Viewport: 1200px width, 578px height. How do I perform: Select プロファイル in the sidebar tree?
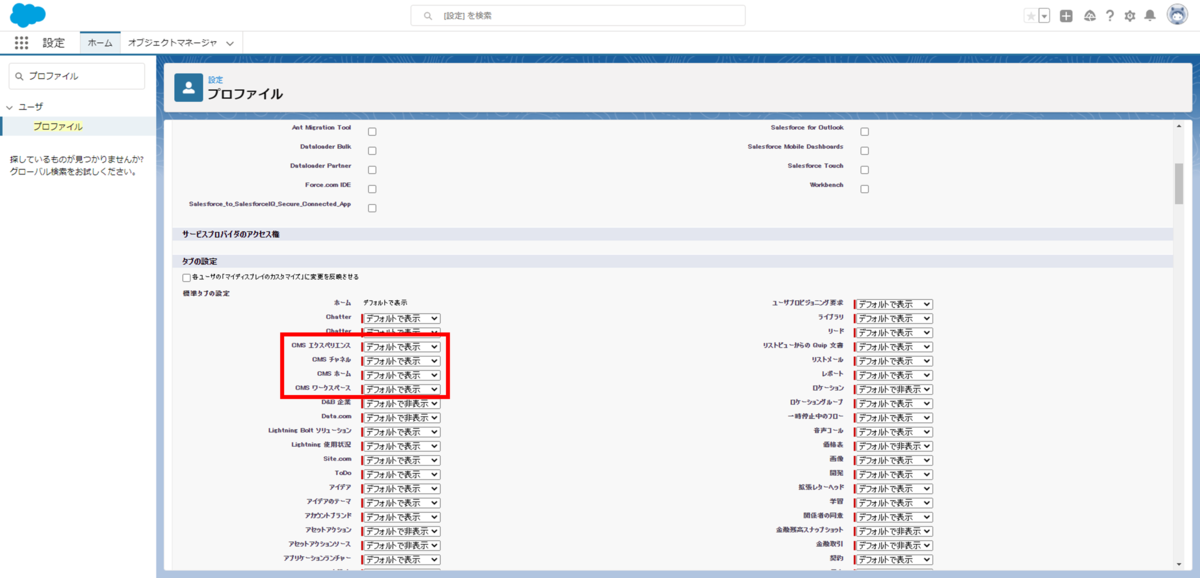click(x=57, y=127)
